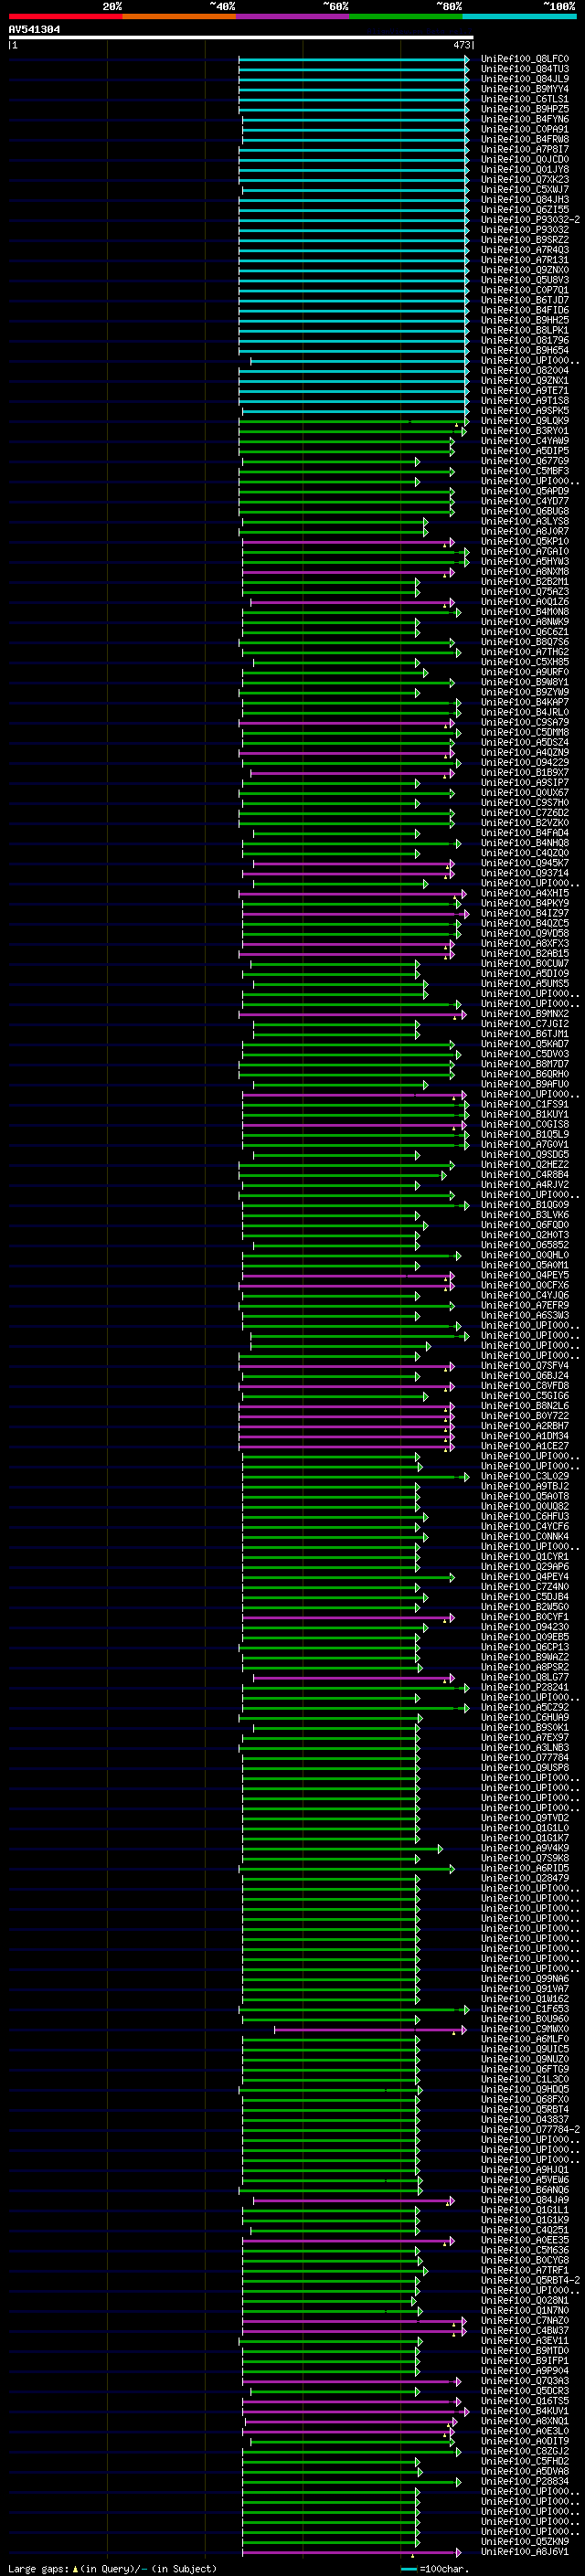585x2576 pixels.
Task: Select the UniRef100_O81796 label
Action: (524, 340)
